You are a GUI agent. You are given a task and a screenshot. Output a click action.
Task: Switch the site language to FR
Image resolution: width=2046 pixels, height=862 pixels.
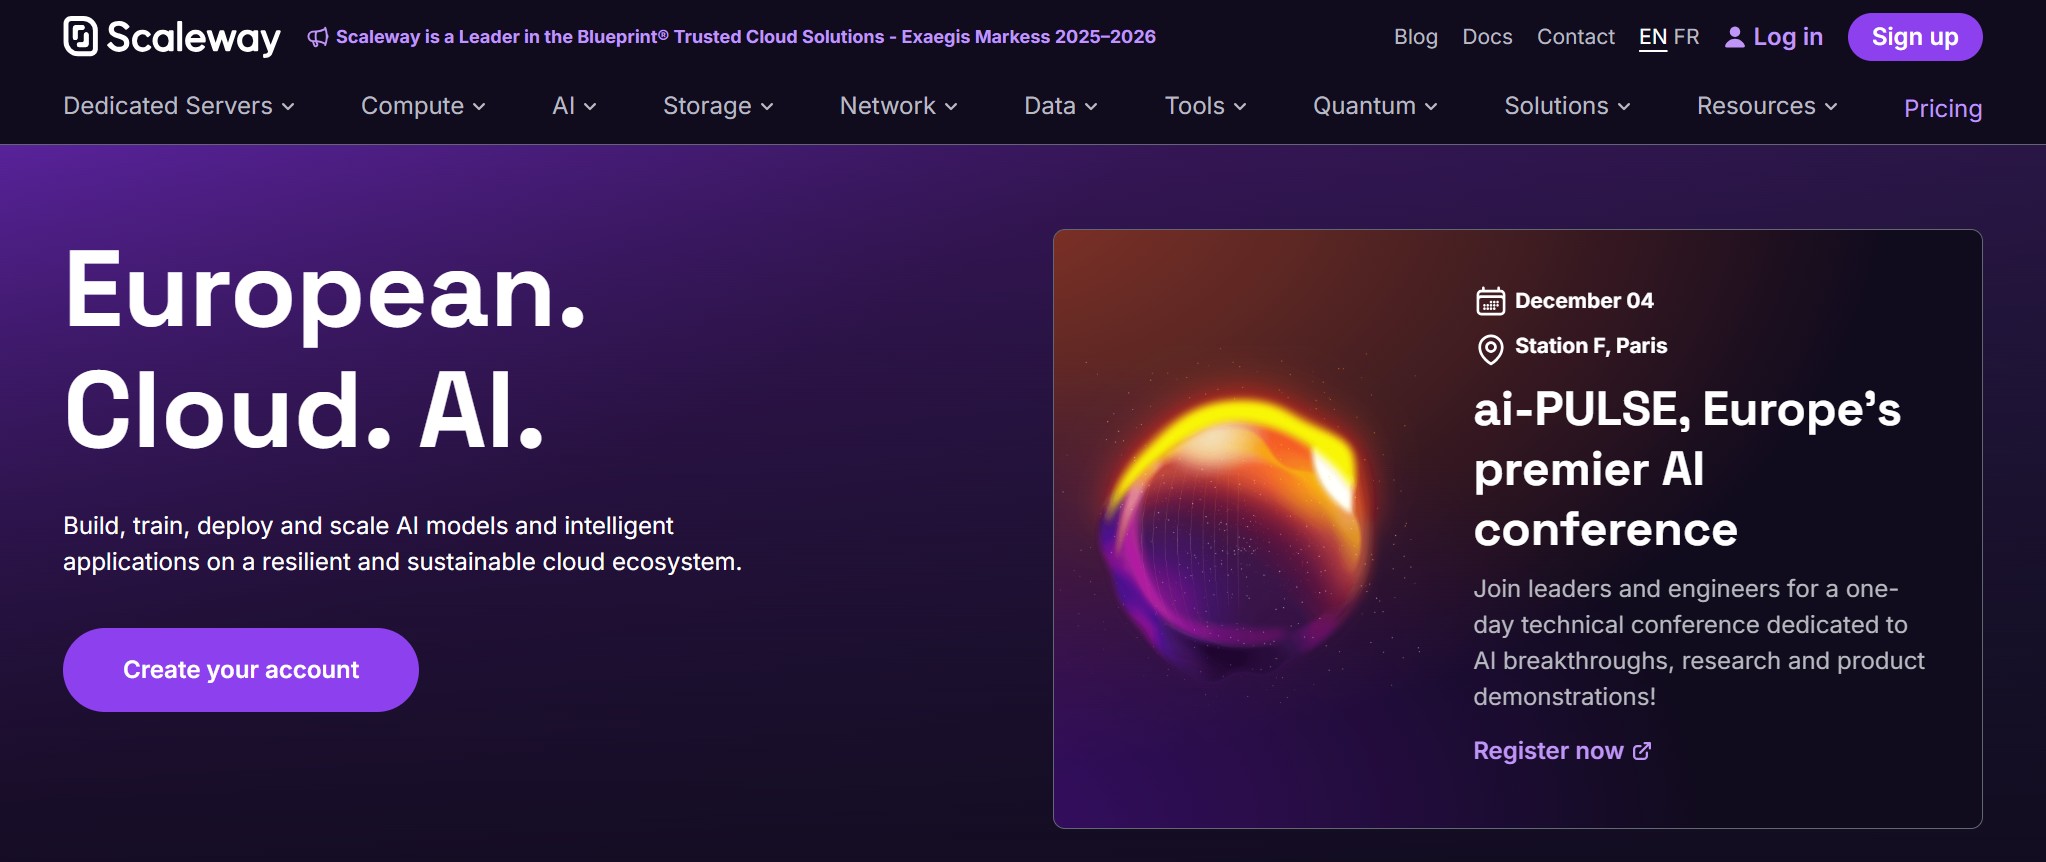1686,37
